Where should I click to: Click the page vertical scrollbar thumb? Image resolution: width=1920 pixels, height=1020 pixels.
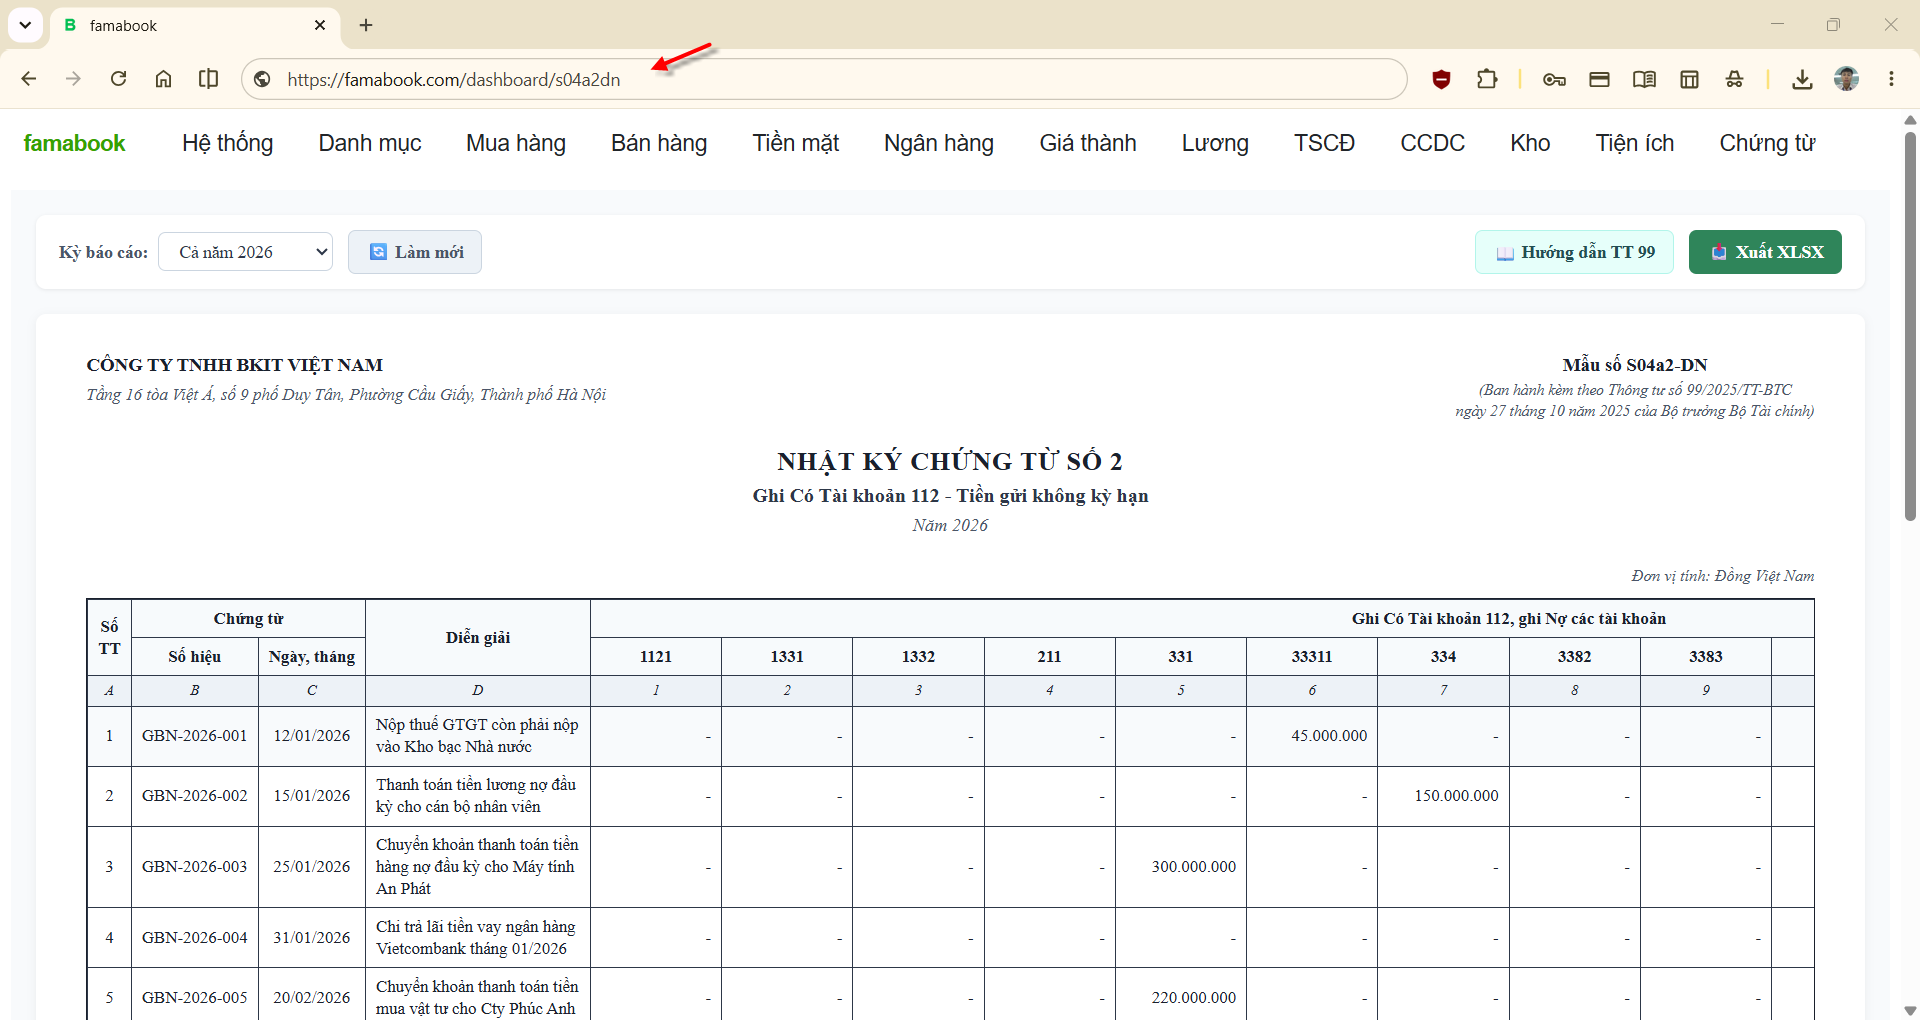click(1910, 325)
